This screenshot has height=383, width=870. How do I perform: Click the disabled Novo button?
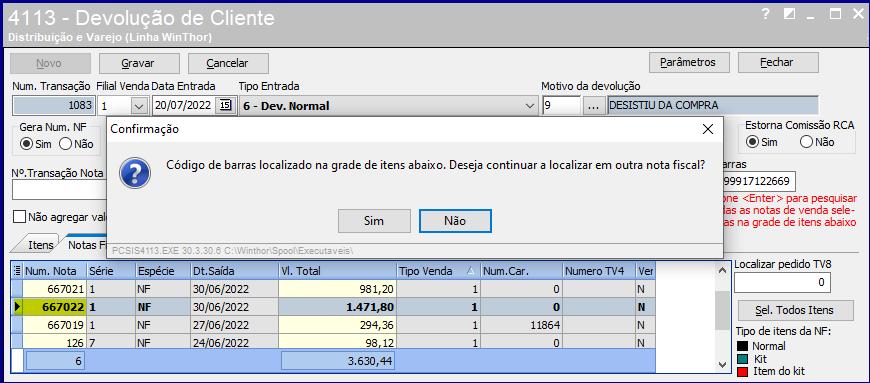tap(49, 63)
